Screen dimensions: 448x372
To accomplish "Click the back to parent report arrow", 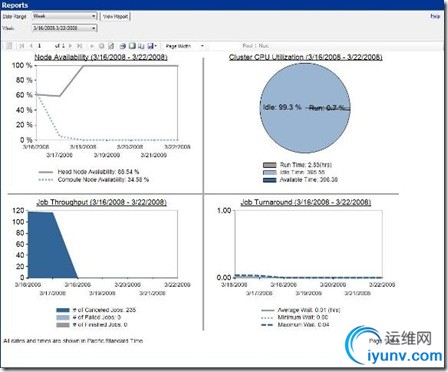I will (x=92, y=46).
